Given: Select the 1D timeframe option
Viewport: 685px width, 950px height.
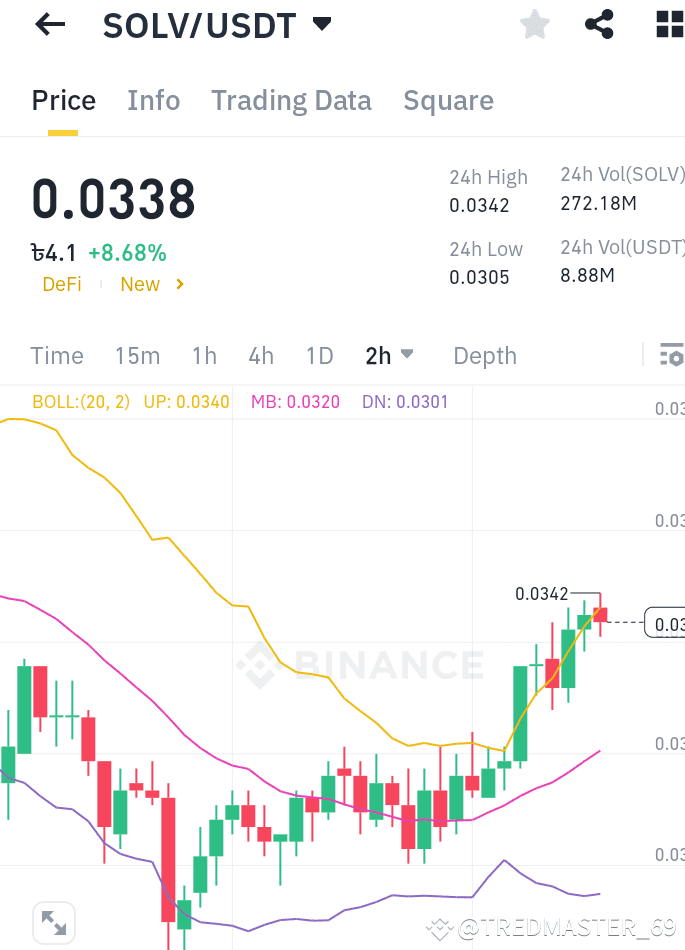Looking at the screenshot, I should point(319,355).
